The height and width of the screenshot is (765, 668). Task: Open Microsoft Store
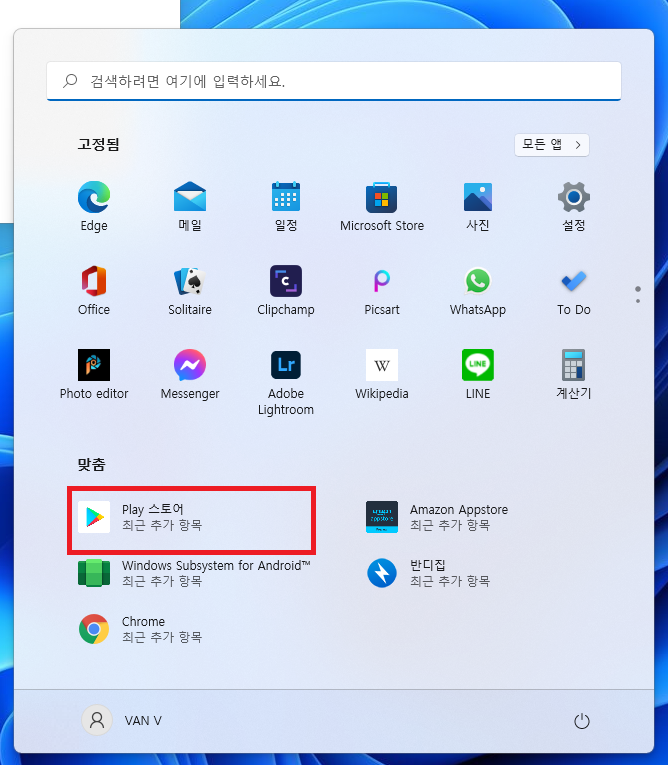click(x=382, y=206)
